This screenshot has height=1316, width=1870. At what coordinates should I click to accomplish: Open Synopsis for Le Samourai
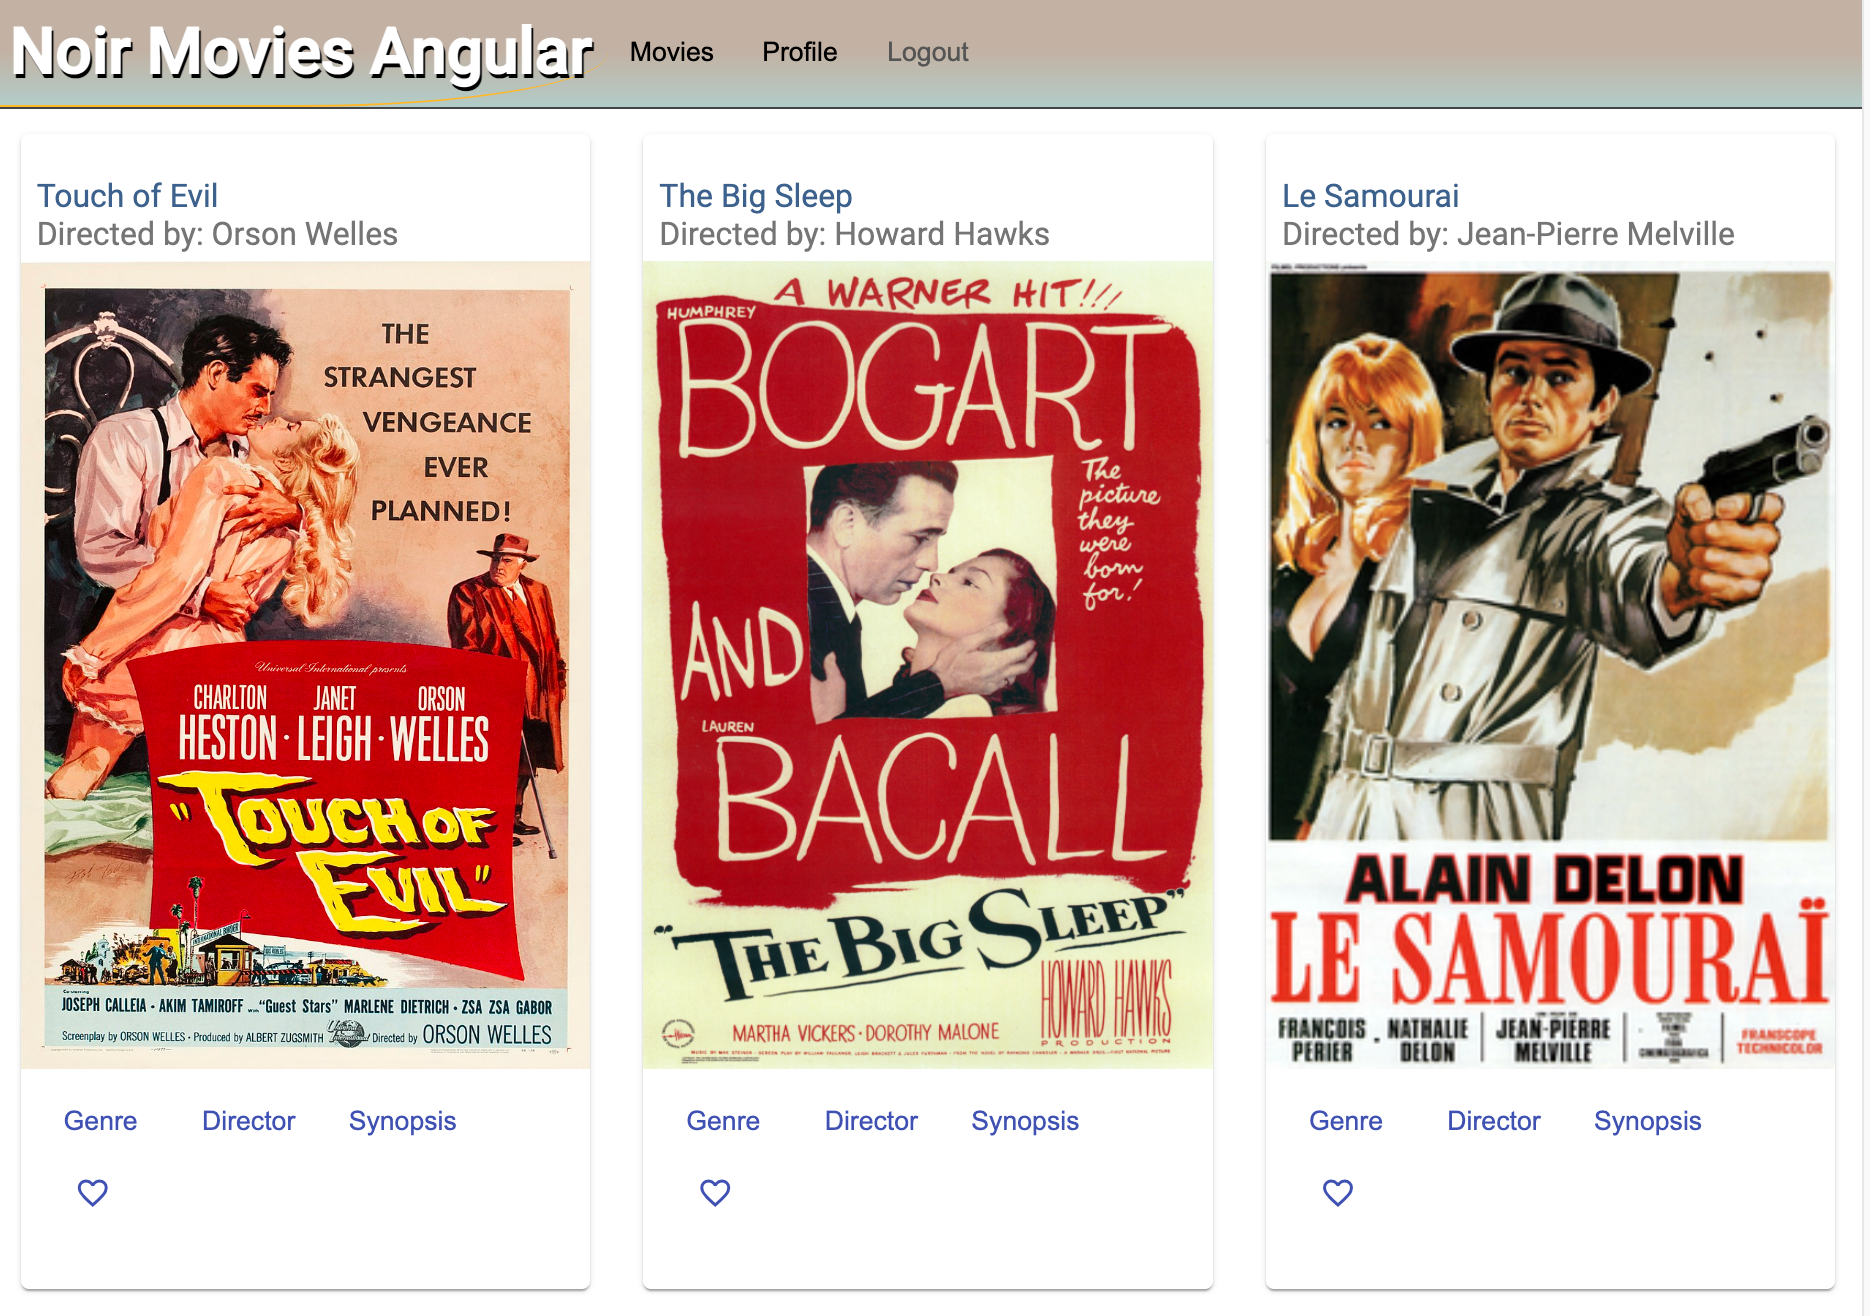click(1648, 1121)
